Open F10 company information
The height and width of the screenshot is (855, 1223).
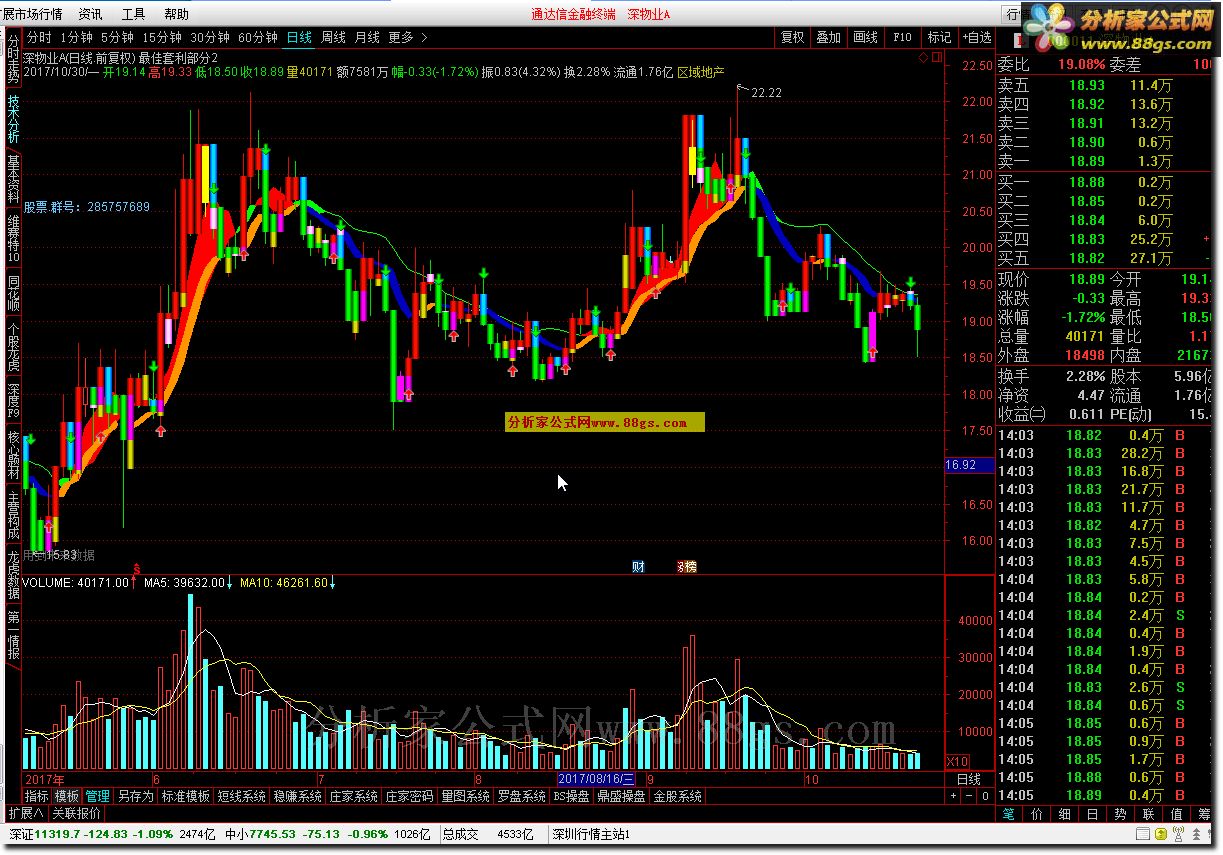902,37
